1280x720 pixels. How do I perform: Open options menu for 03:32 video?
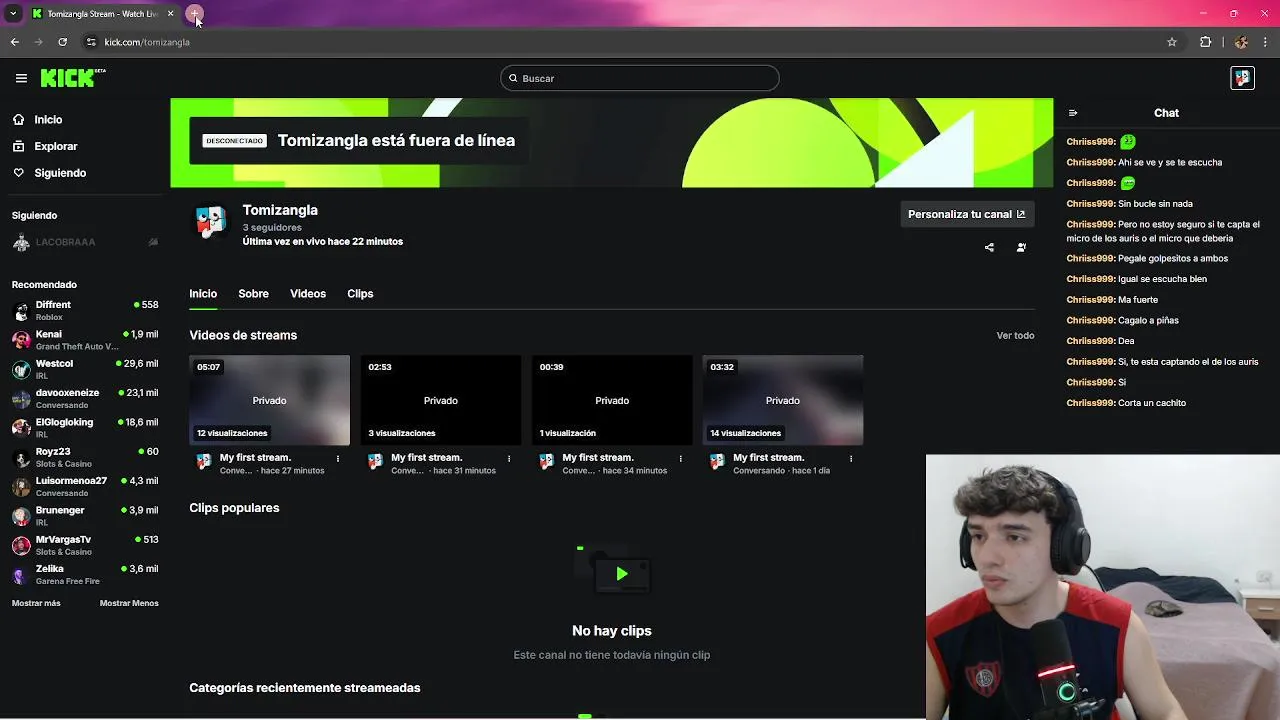coord(851,458)
